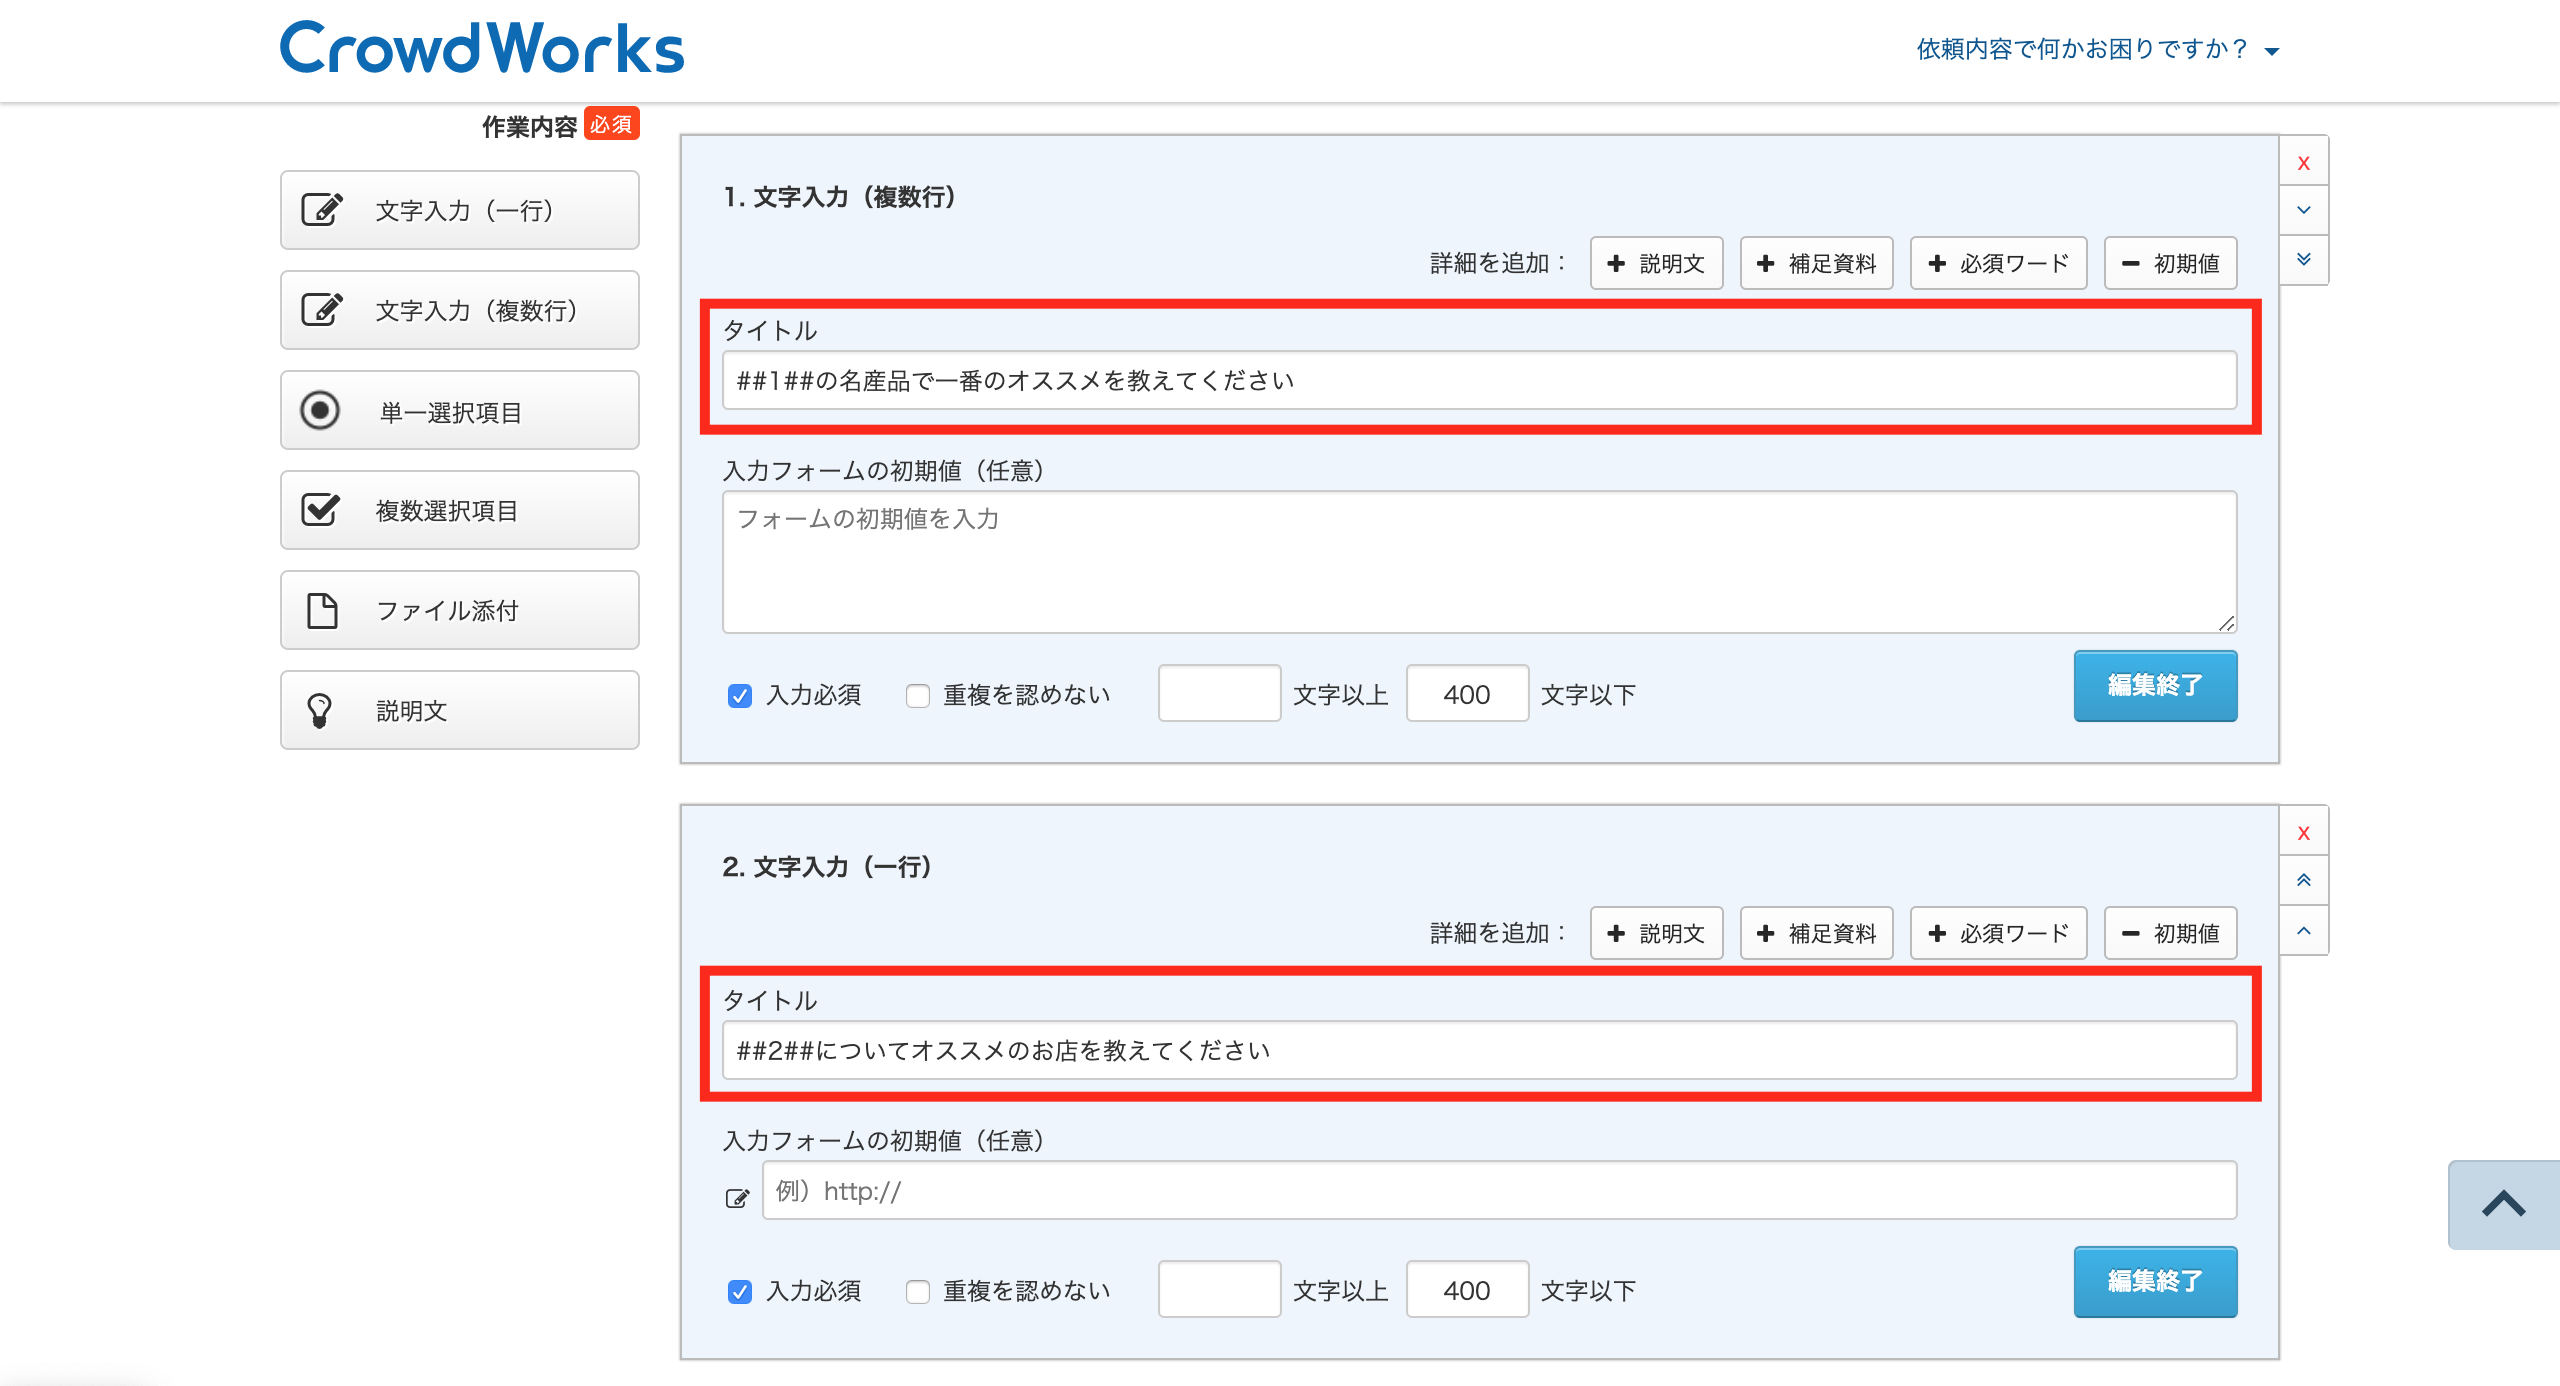Move question 1 down one position

pos(2303,211)
